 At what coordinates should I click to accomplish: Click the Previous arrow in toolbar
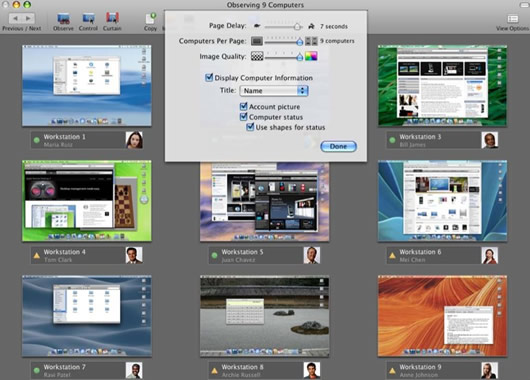click(x=15, y=18)
